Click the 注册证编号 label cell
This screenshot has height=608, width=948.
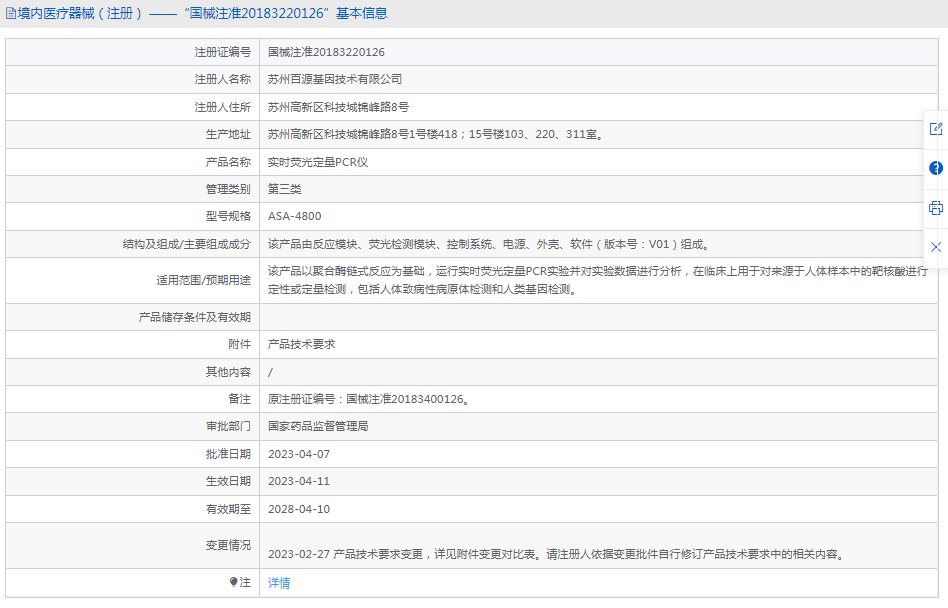pos(133,52)
